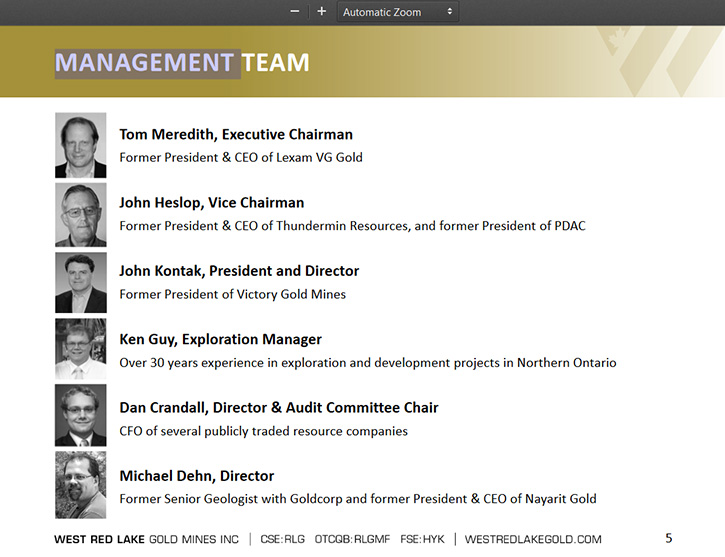This screenshot has height=557, width=725.
Task: Click the arrows on the zoom selector
Action: pyautogui.click(x=449, y=12)
